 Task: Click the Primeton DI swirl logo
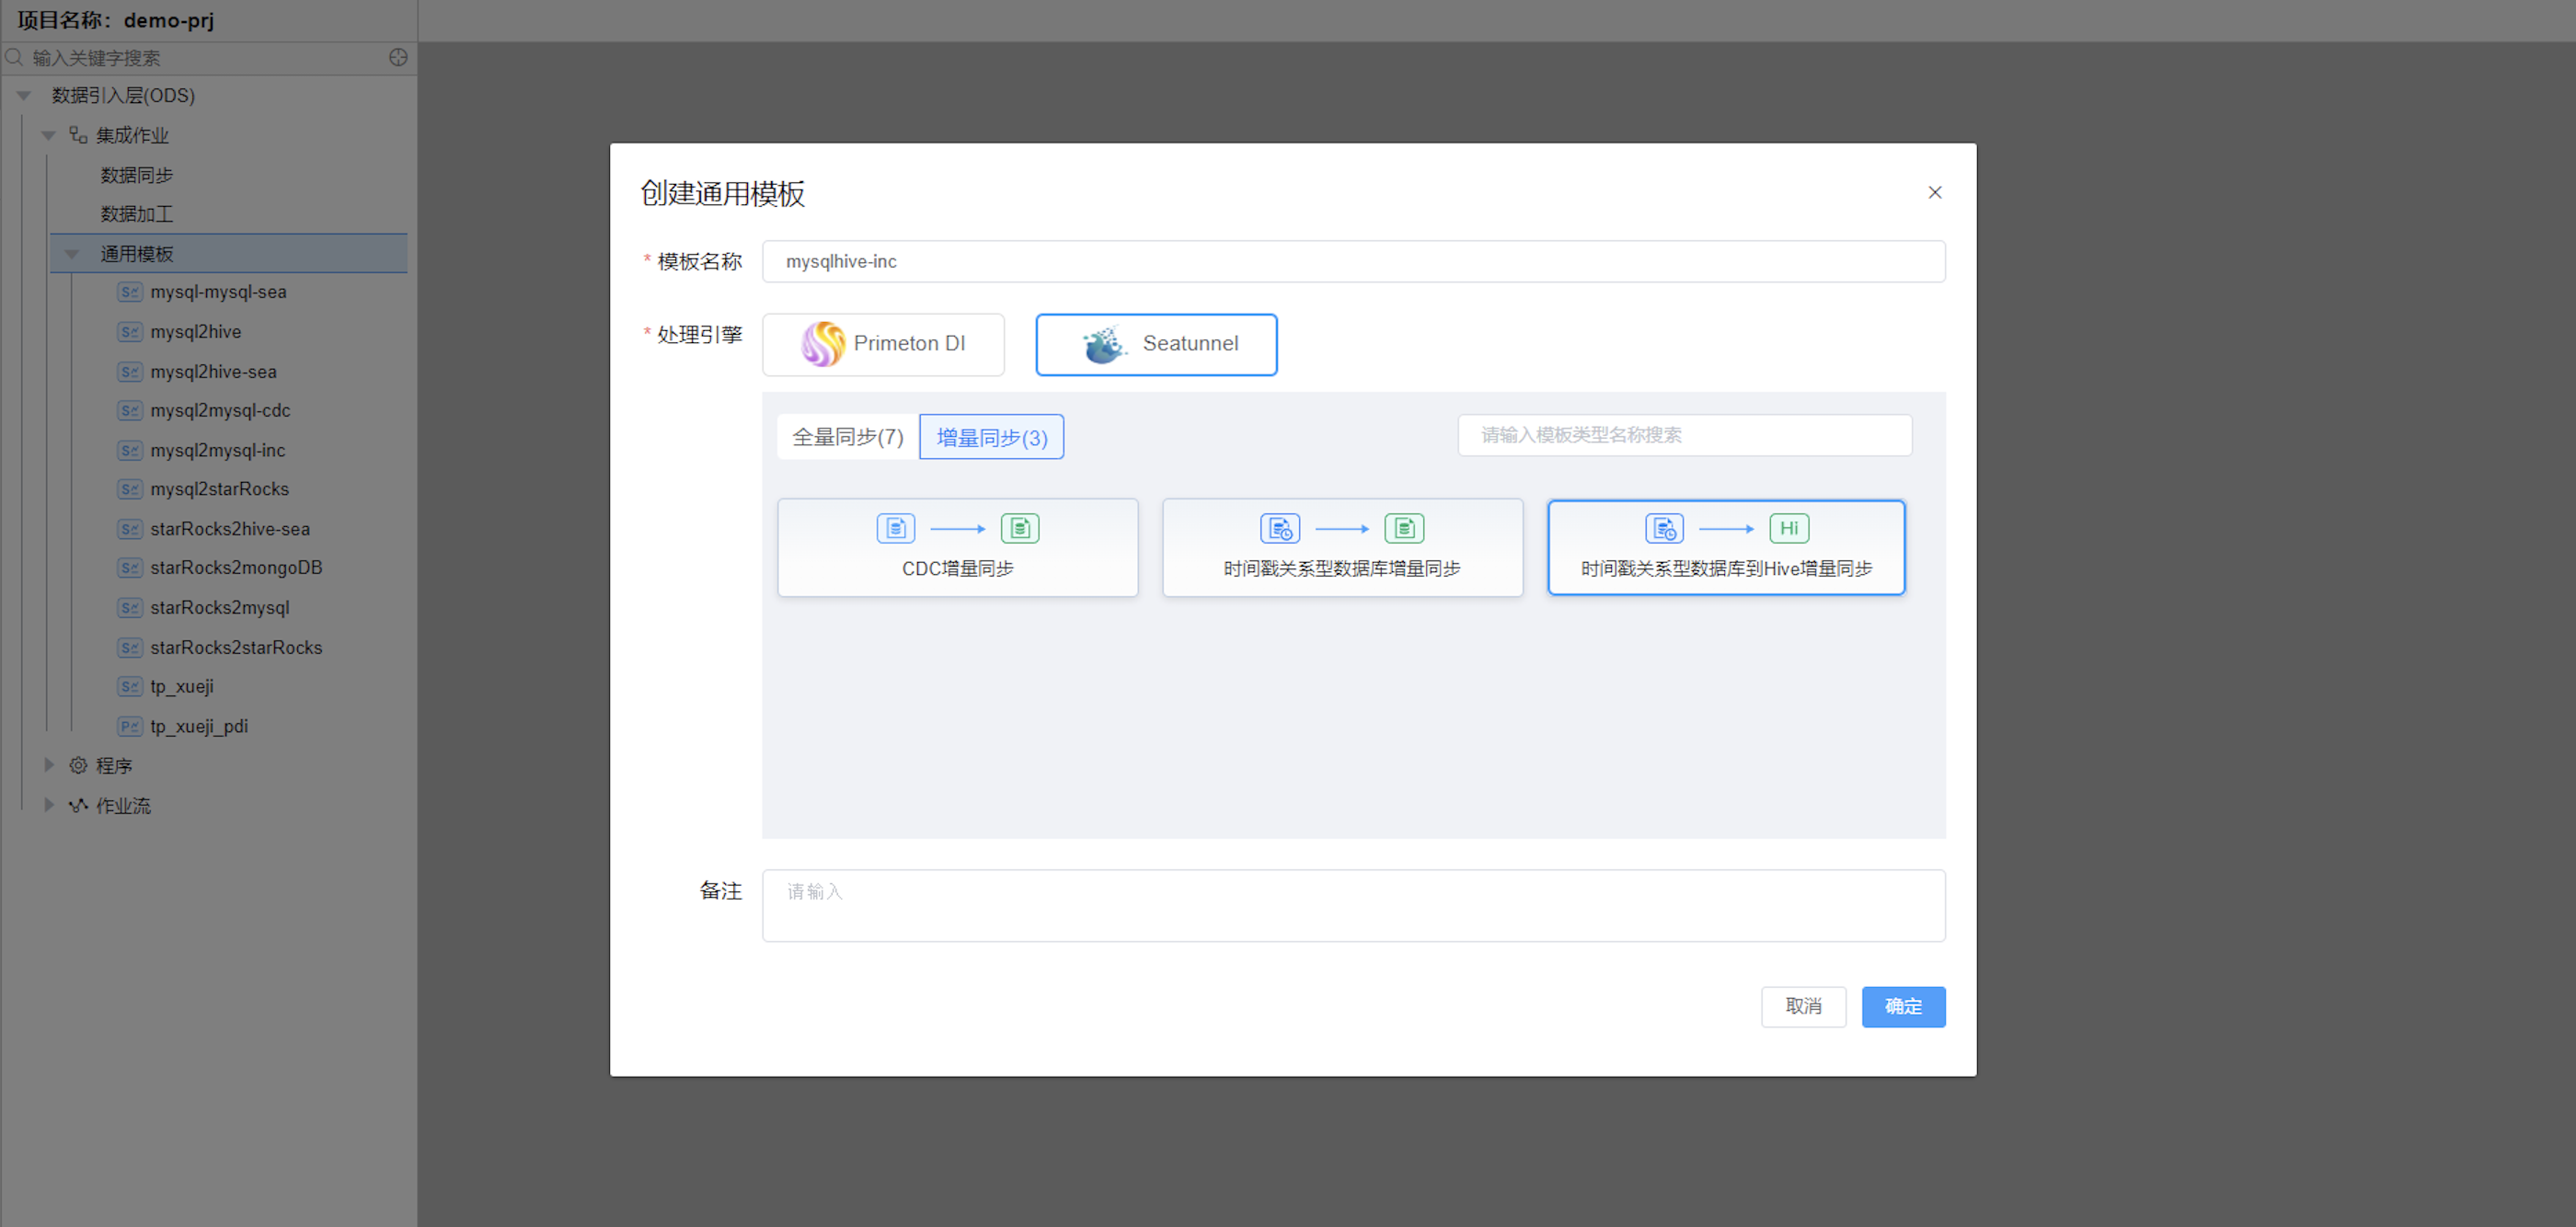coord(822,344)
